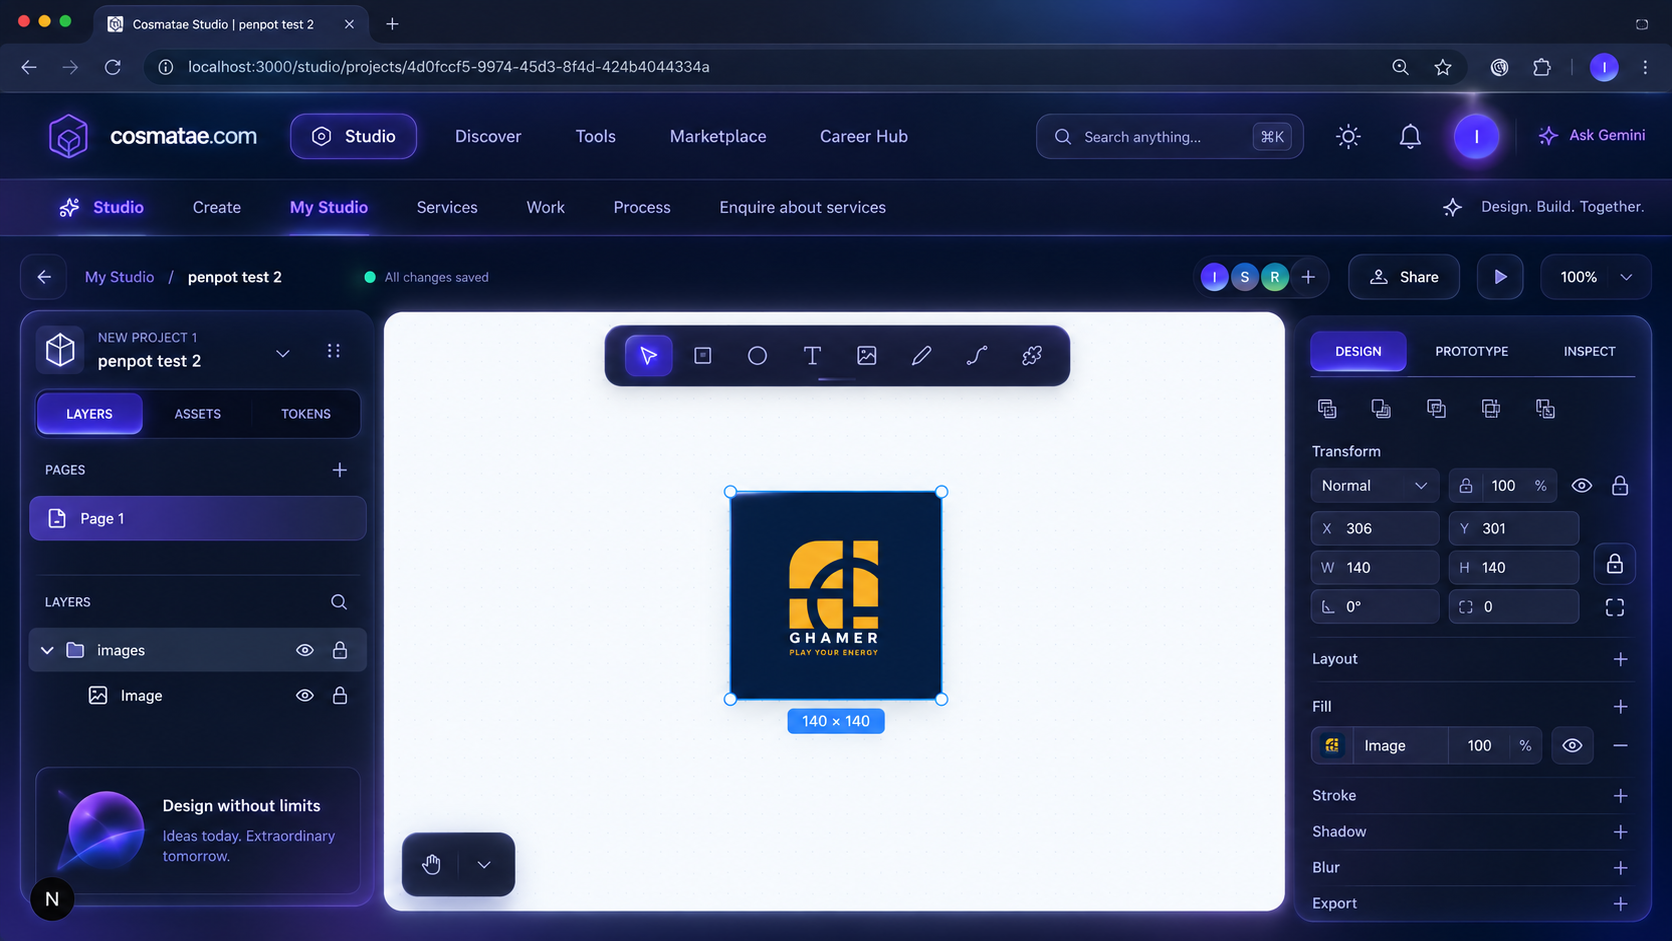The image size is (1672, 941).
Task: Switch to the Prototype tab
Action: pos(1471,351)
